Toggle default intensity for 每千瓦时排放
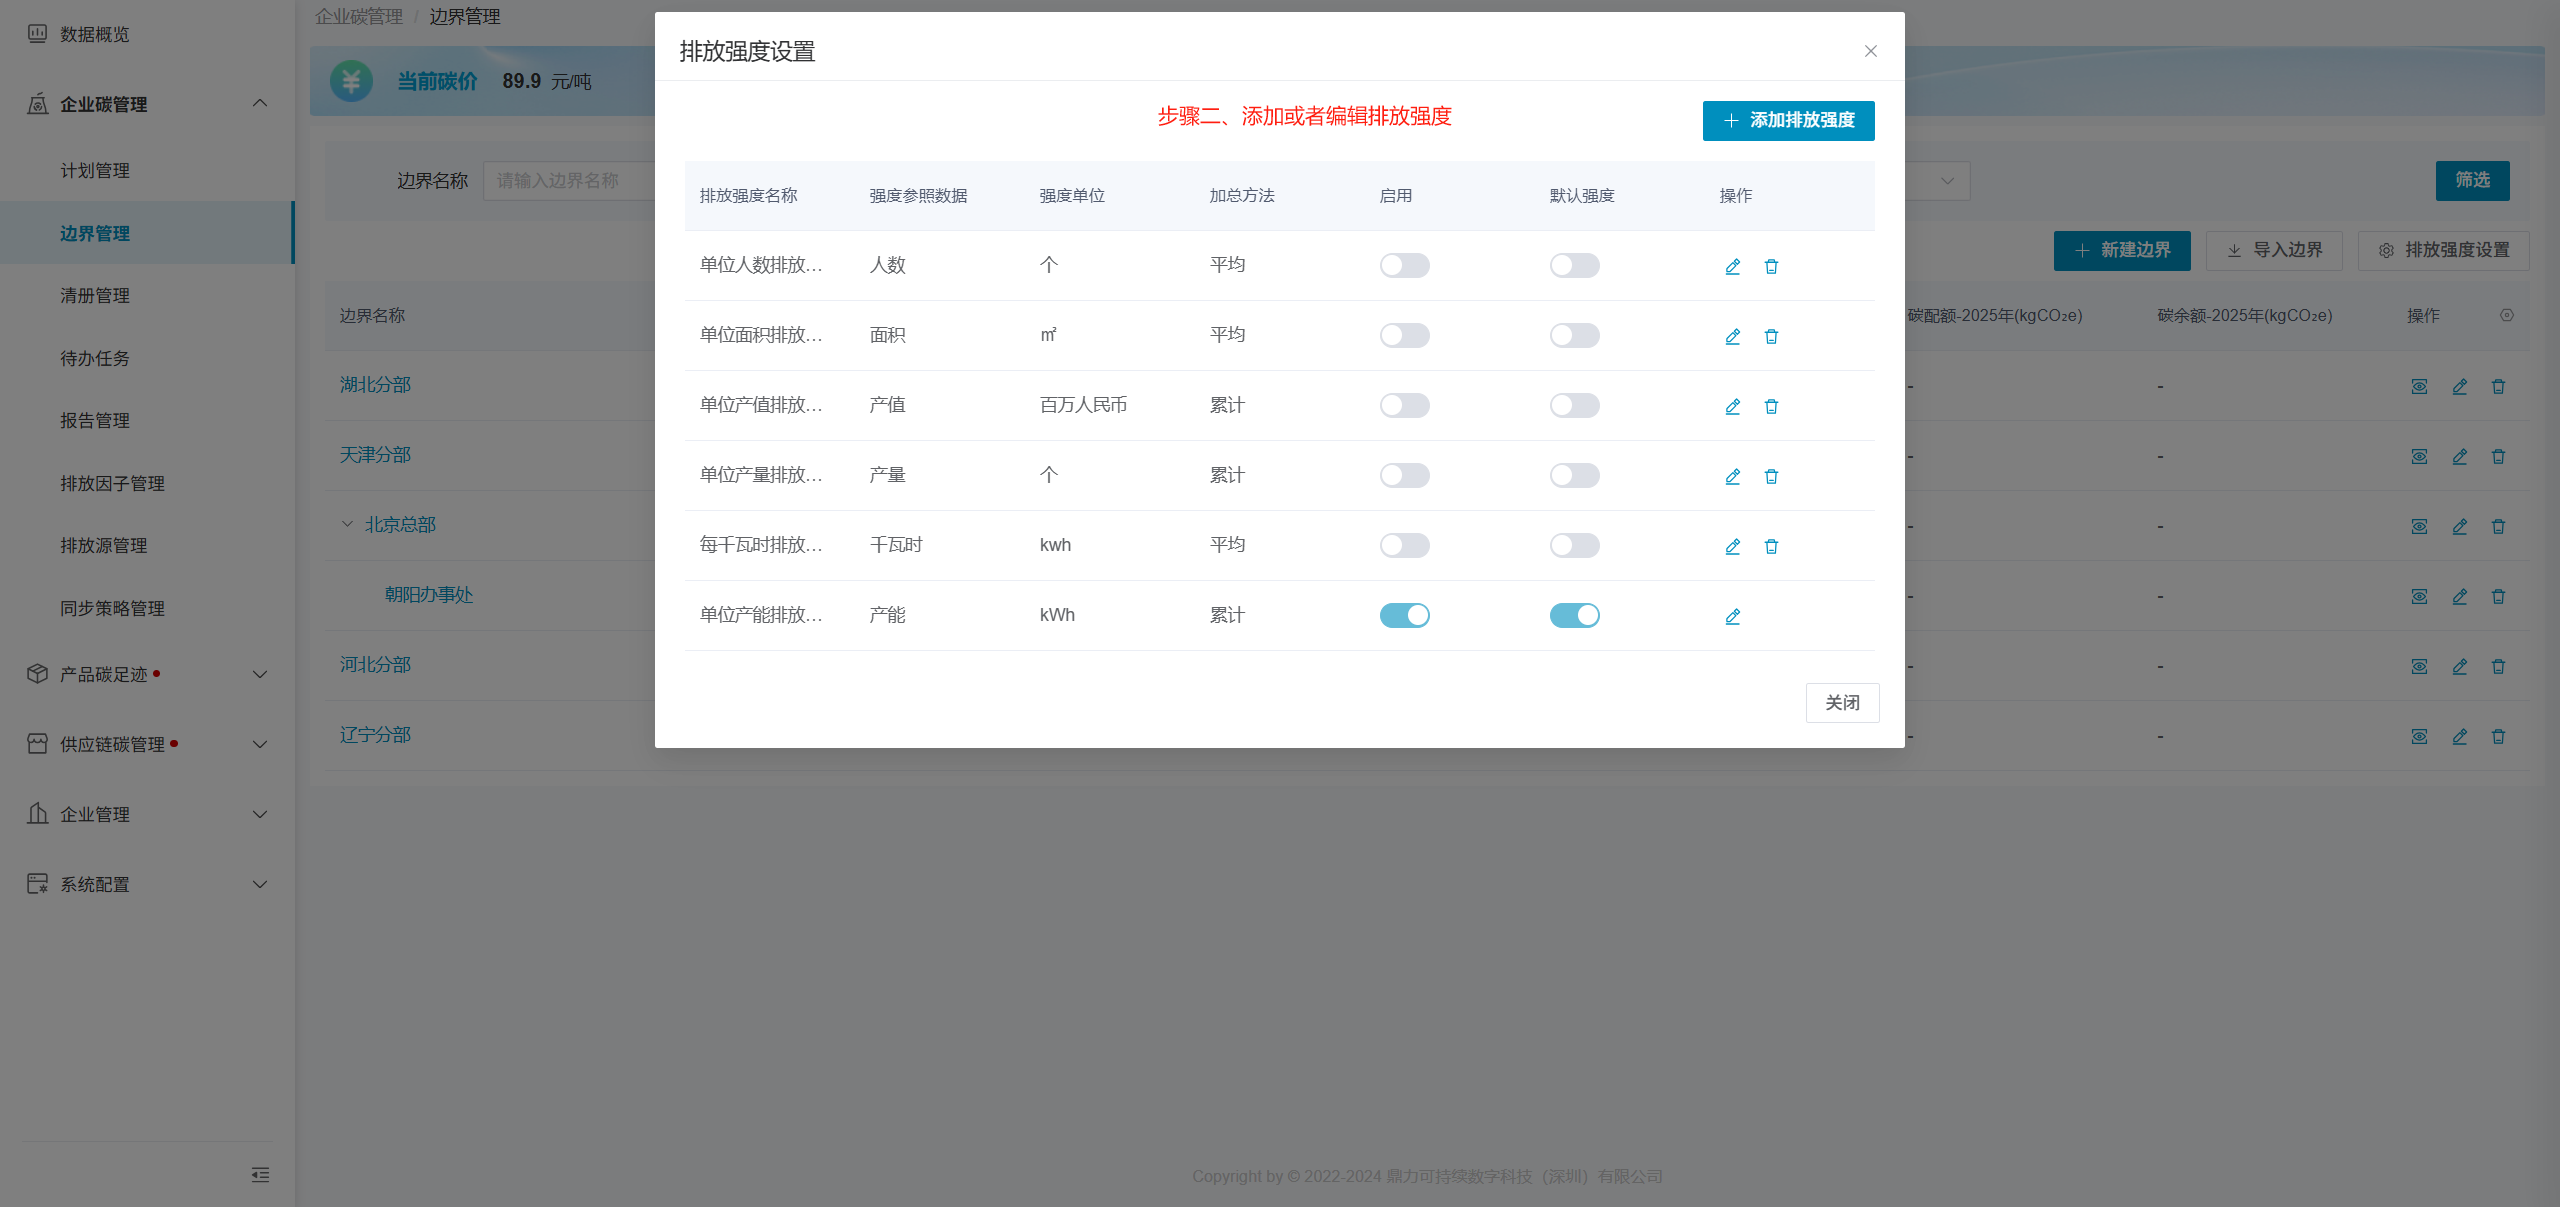Image resolution: width=2560 pixels, height=1207 pixels. click(x=1574, y=545)
